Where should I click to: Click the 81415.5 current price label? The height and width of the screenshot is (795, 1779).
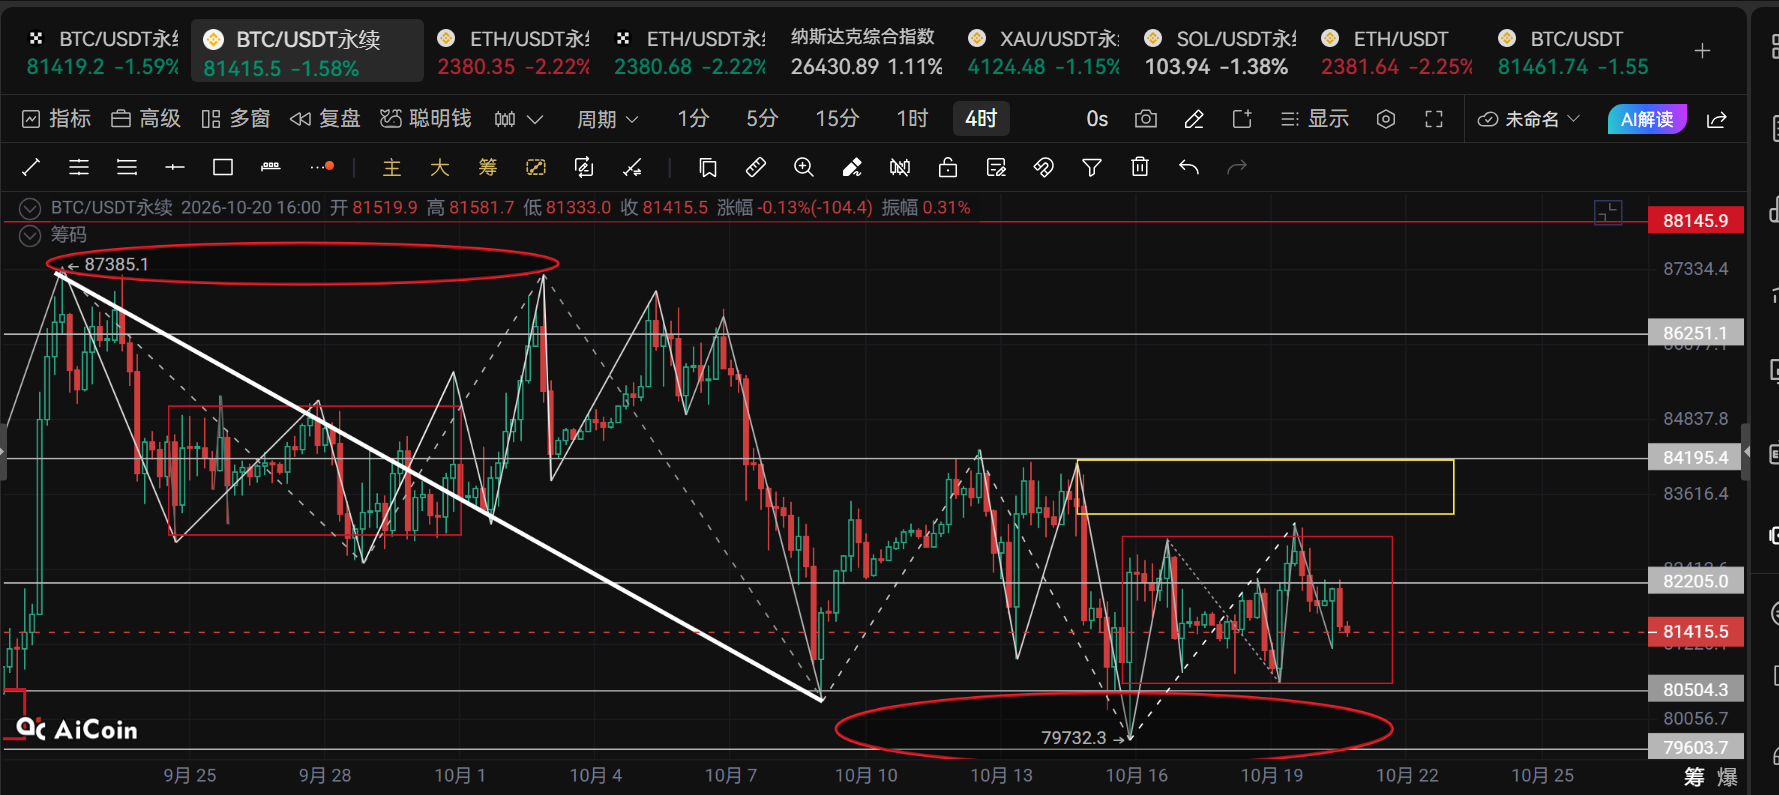pyautogui.click(x=1696, y=632)
